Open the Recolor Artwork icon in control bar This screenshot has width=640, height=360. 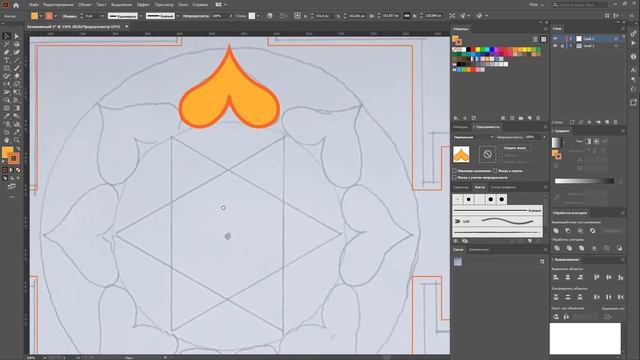coord(269,16)
